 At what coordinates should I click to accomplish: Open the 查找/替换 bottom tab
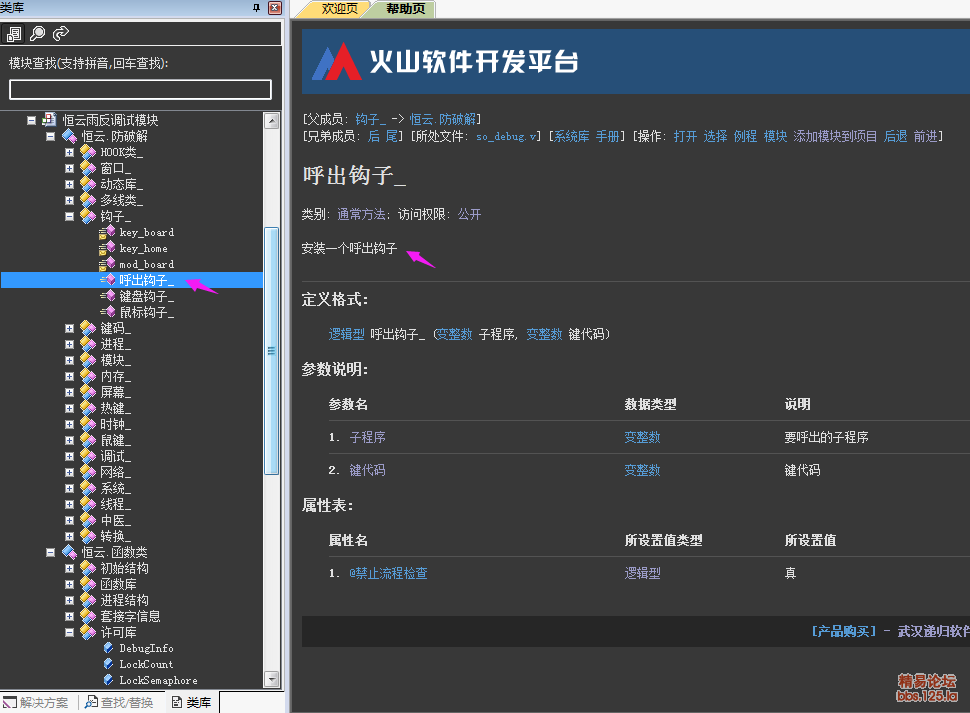tap(122, 703)
